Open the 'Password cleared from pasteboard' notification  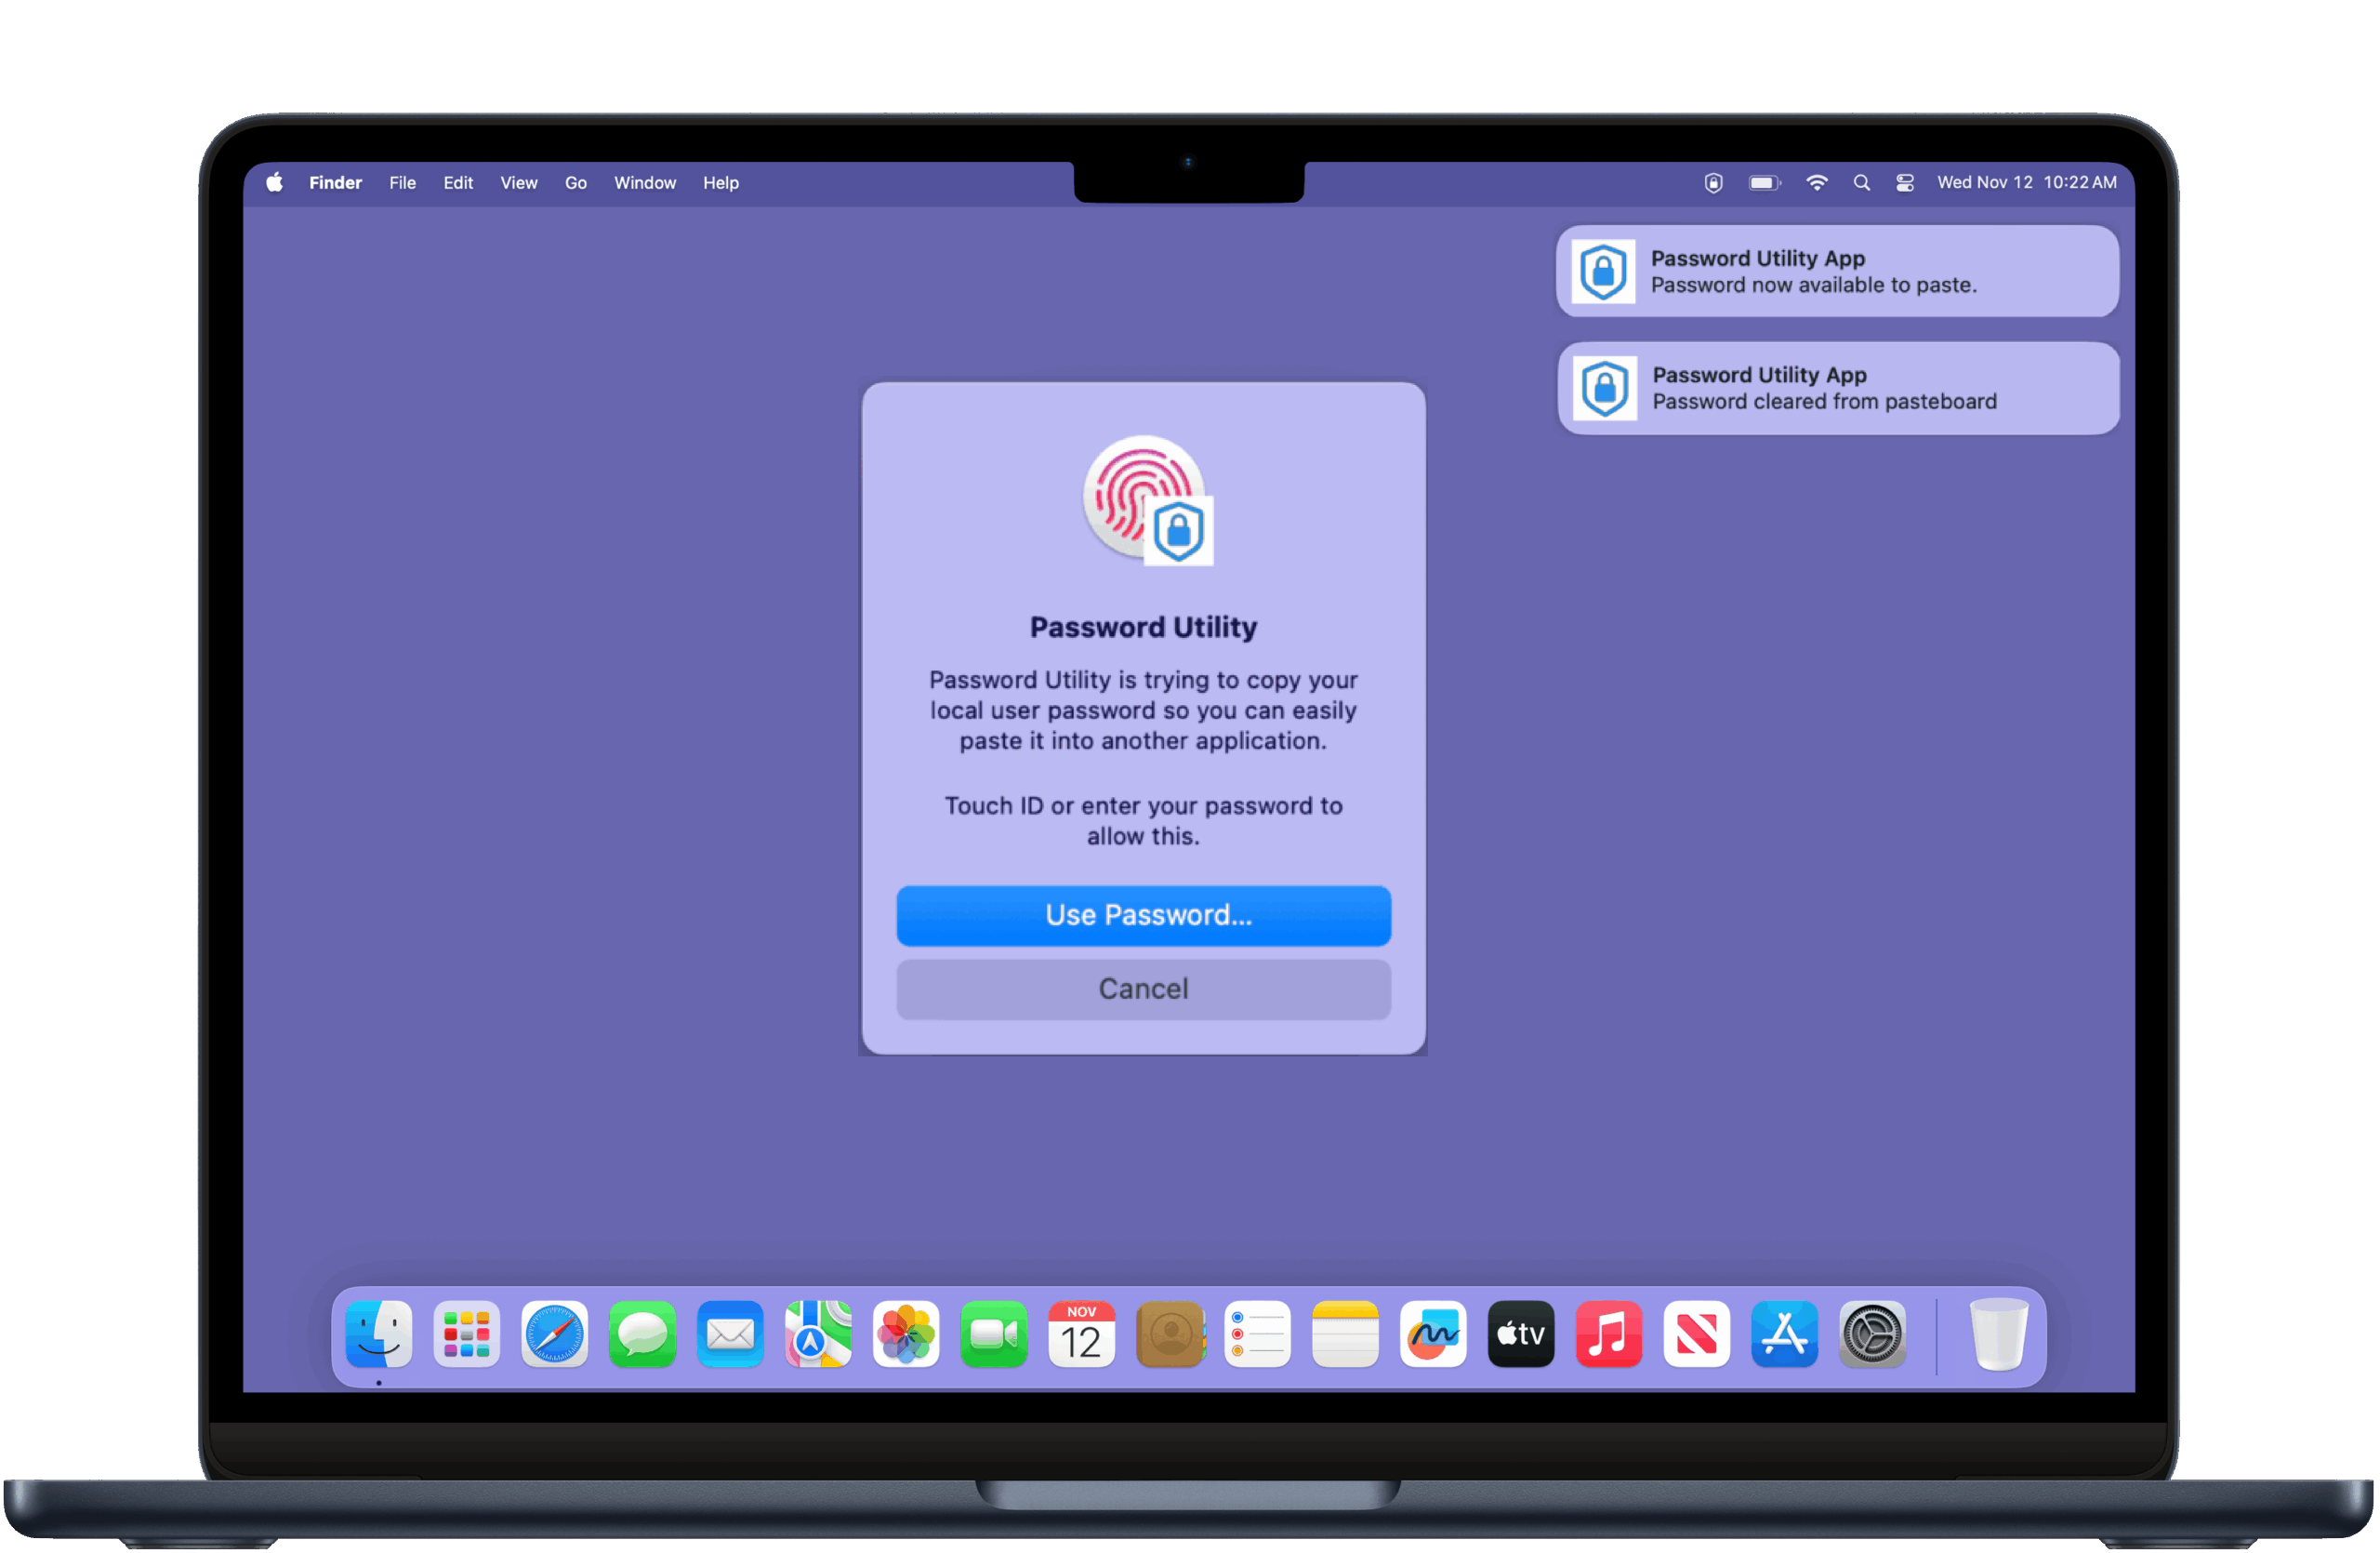1838,388
